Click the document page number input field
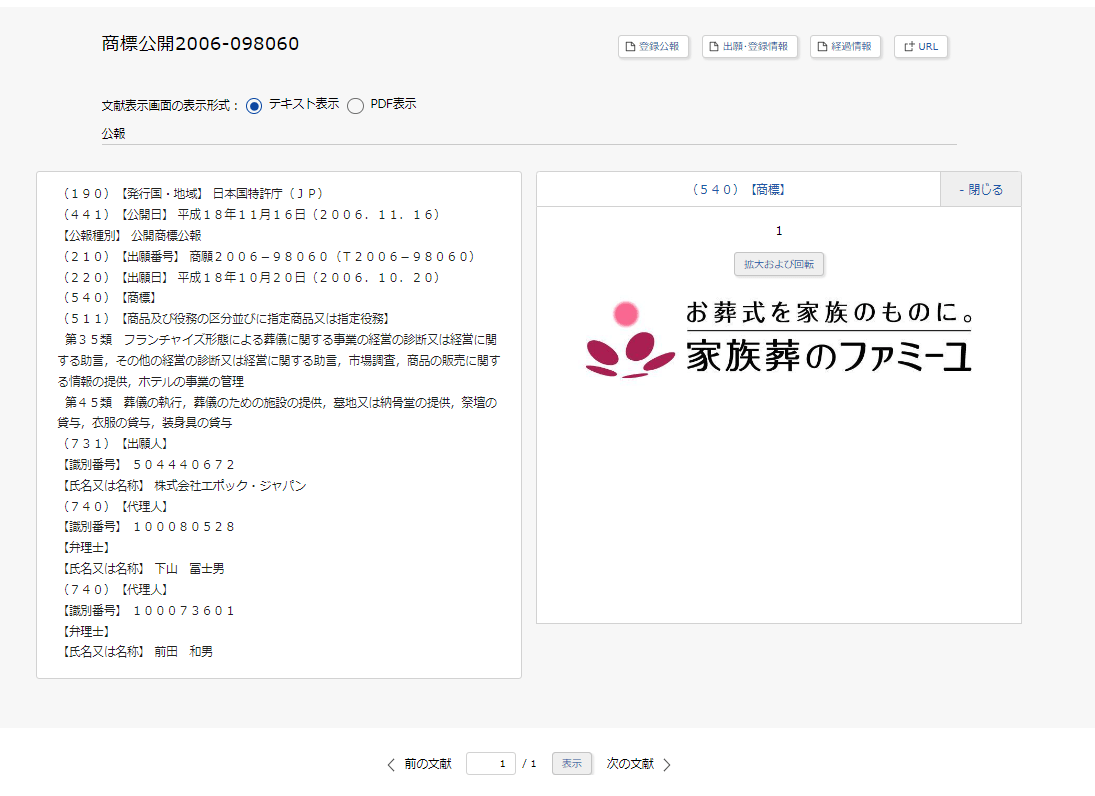The width and height of the screenshot is (1095, 796). click(x=490, y=764)
